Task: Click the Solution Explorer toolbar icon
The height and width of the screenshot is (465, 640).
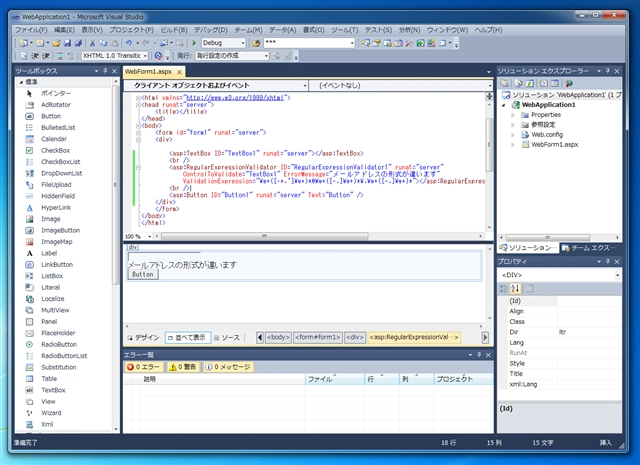Action: tap(365, 43)
